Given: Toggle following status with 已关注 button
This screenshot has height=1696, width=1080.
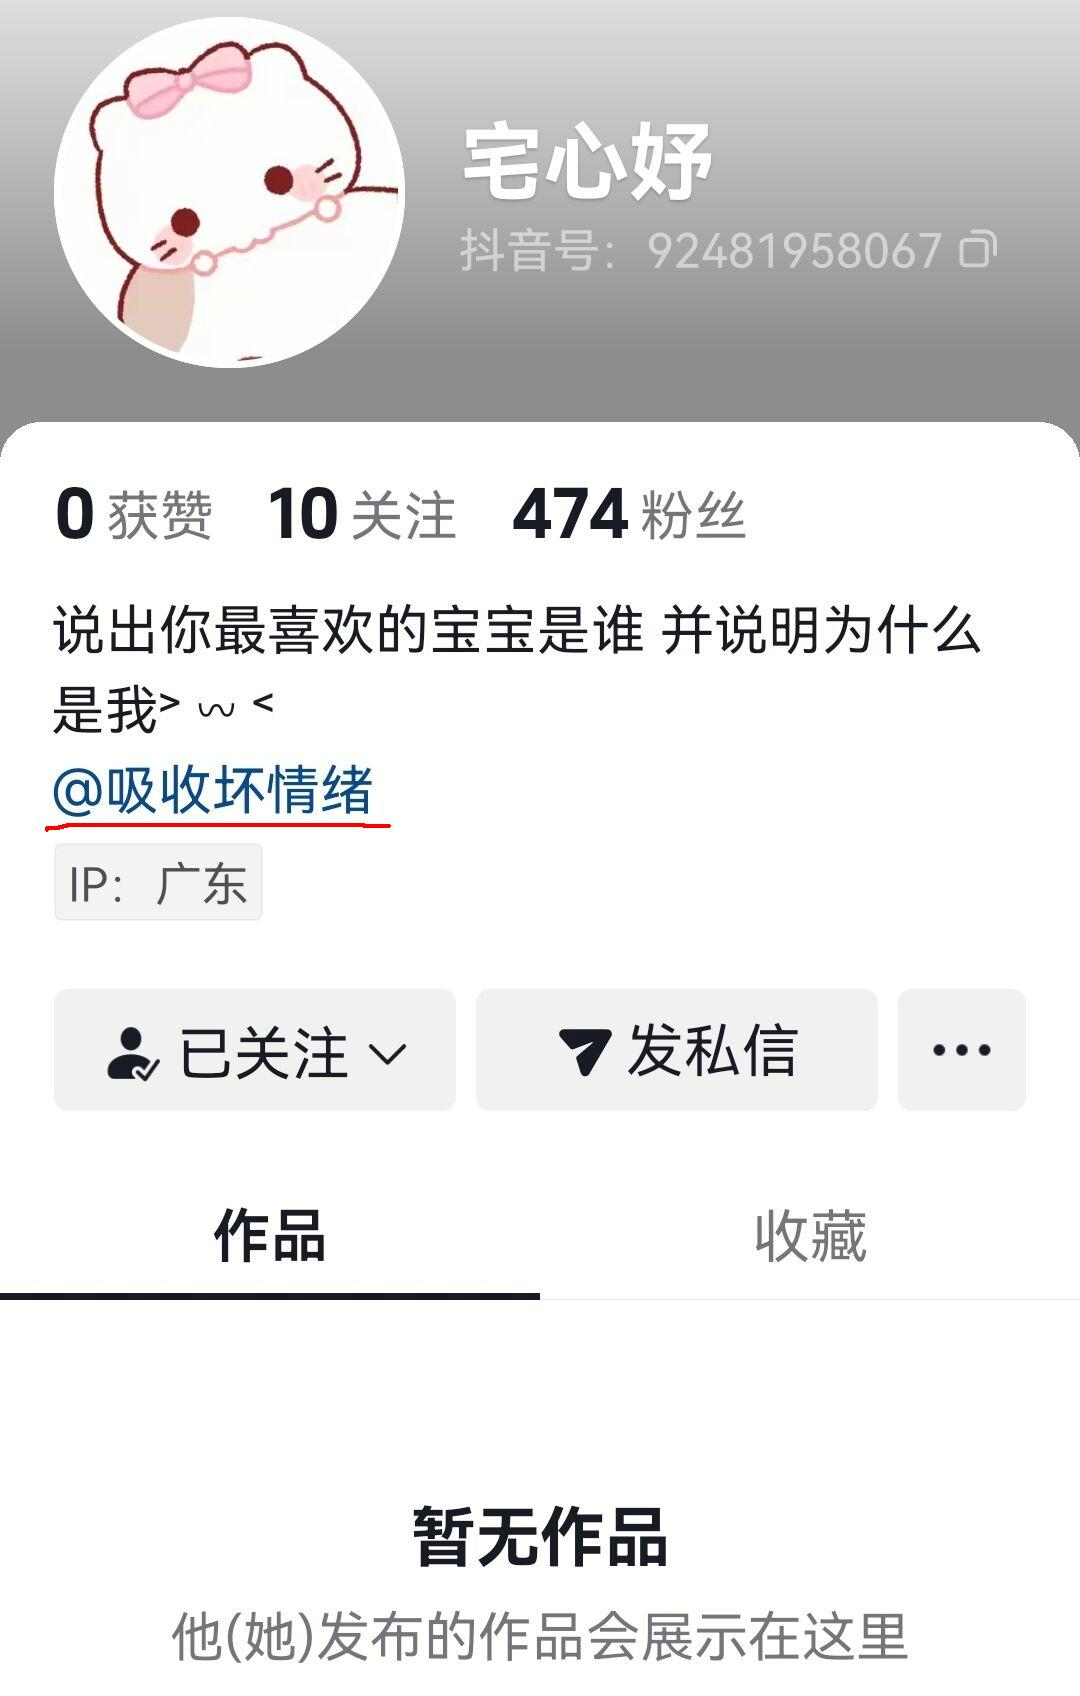Looking at the screenshot, I should 255,1050.
